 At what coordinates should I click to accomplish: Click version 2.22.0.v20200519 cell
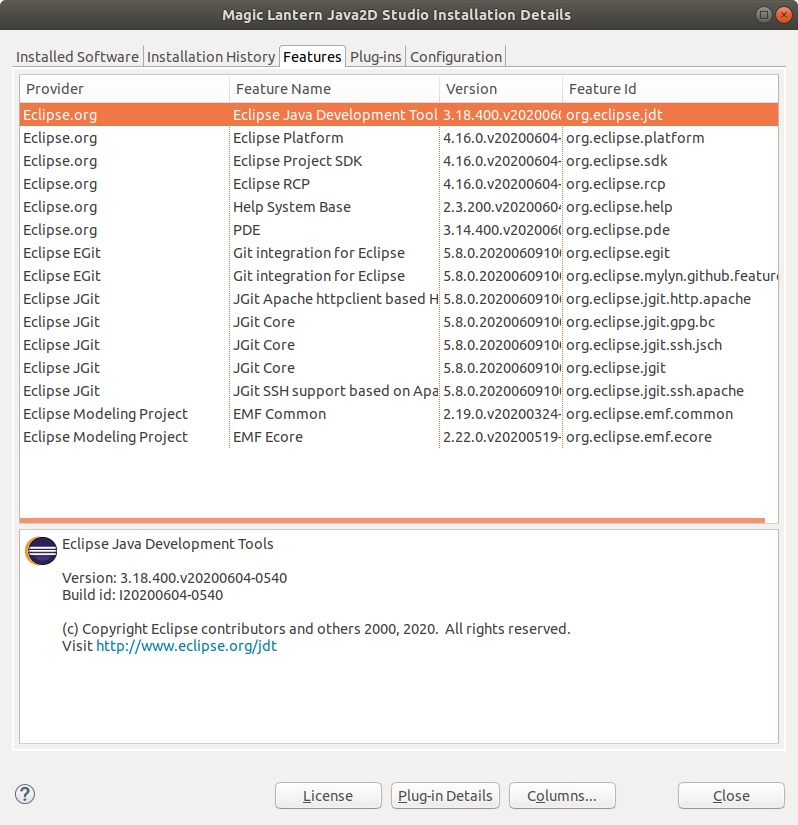(502, 437)
